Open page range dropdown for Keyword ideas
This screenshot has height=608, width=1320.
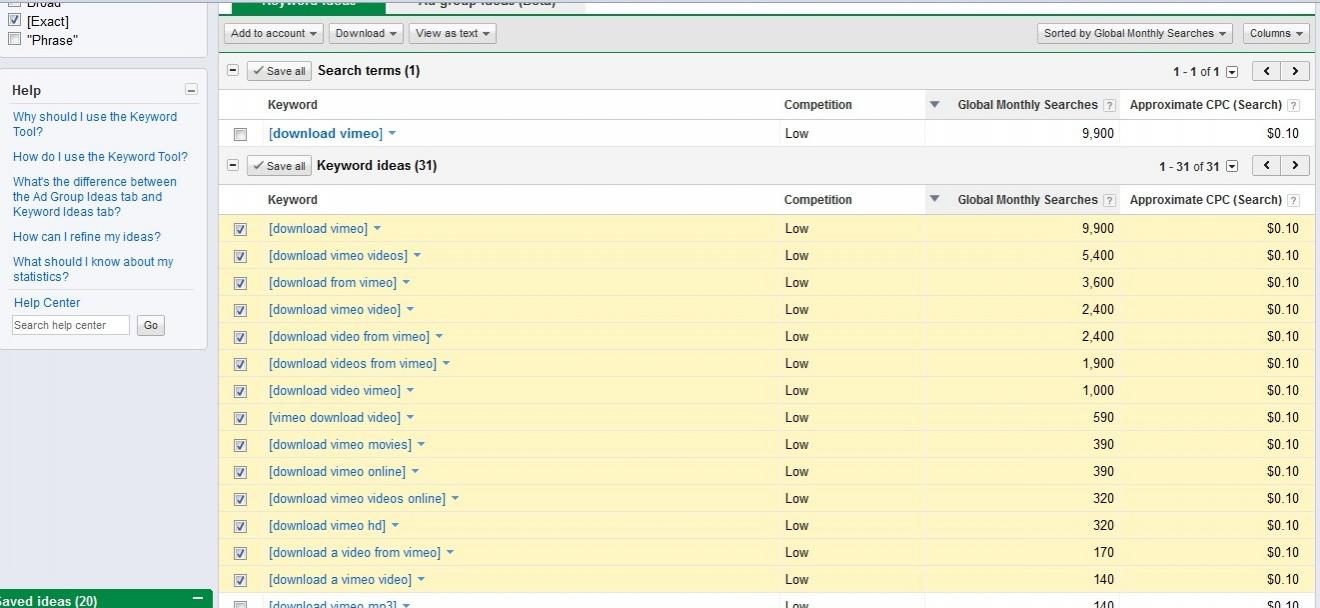(1232, 167)
